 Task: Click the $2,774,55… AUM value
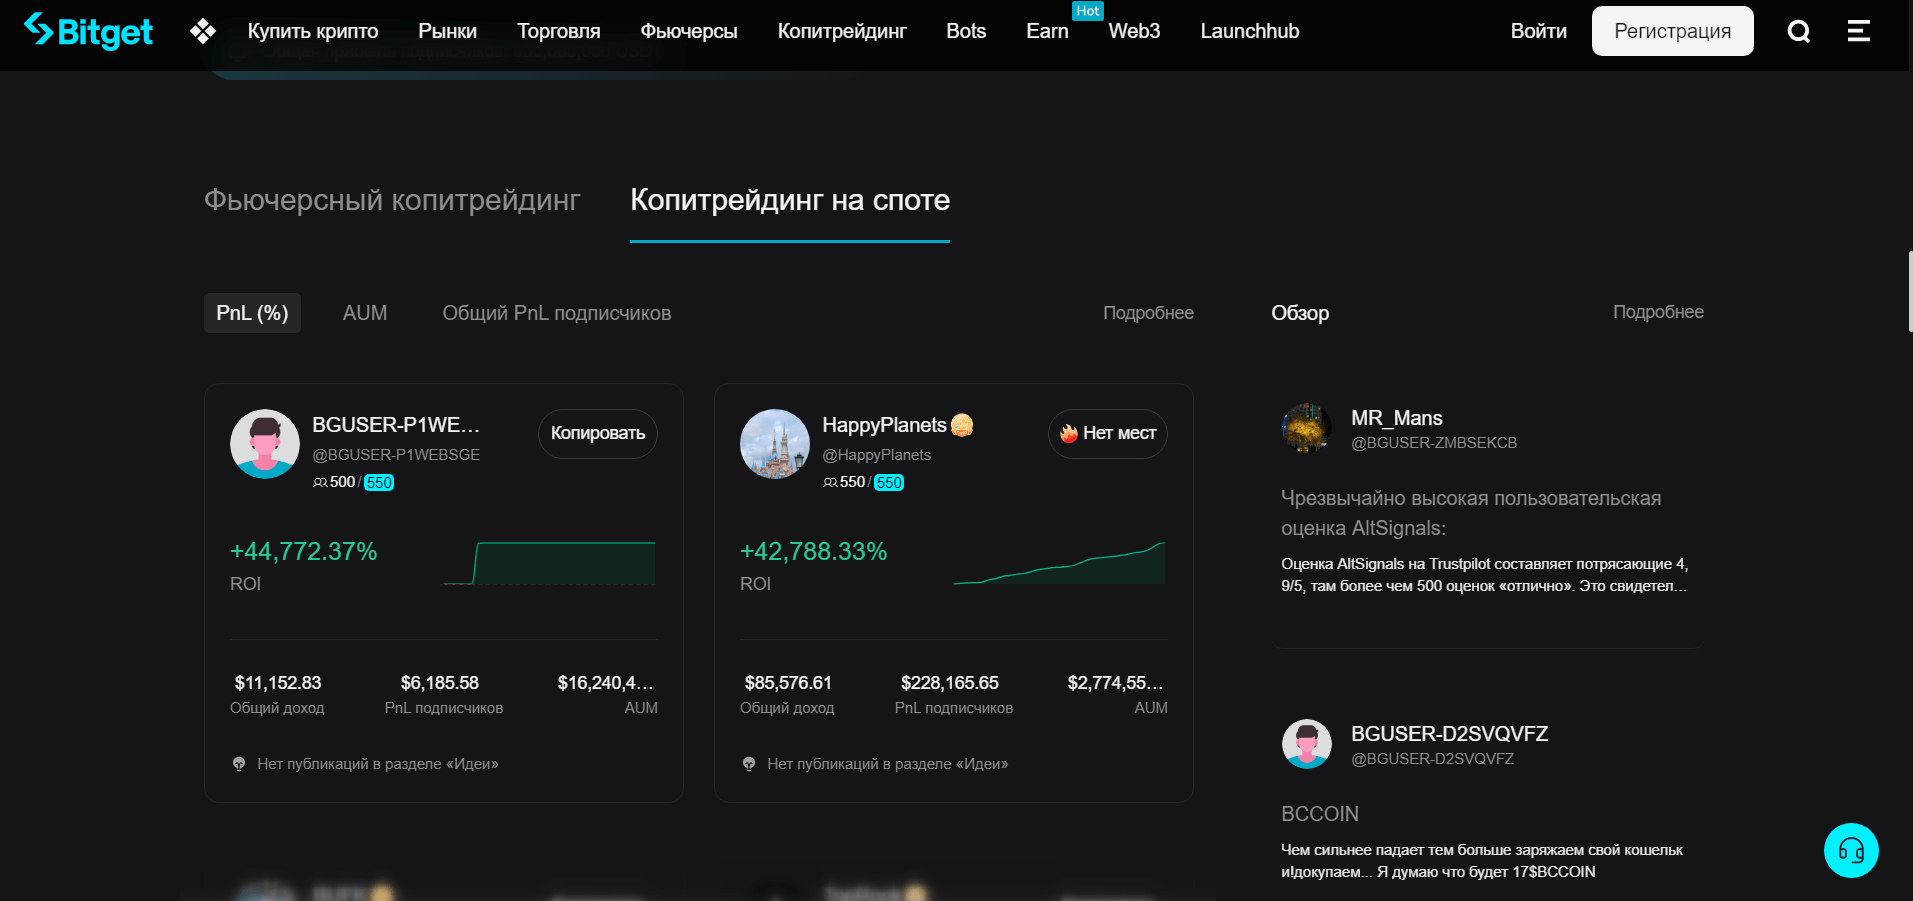coord(1115,683)
